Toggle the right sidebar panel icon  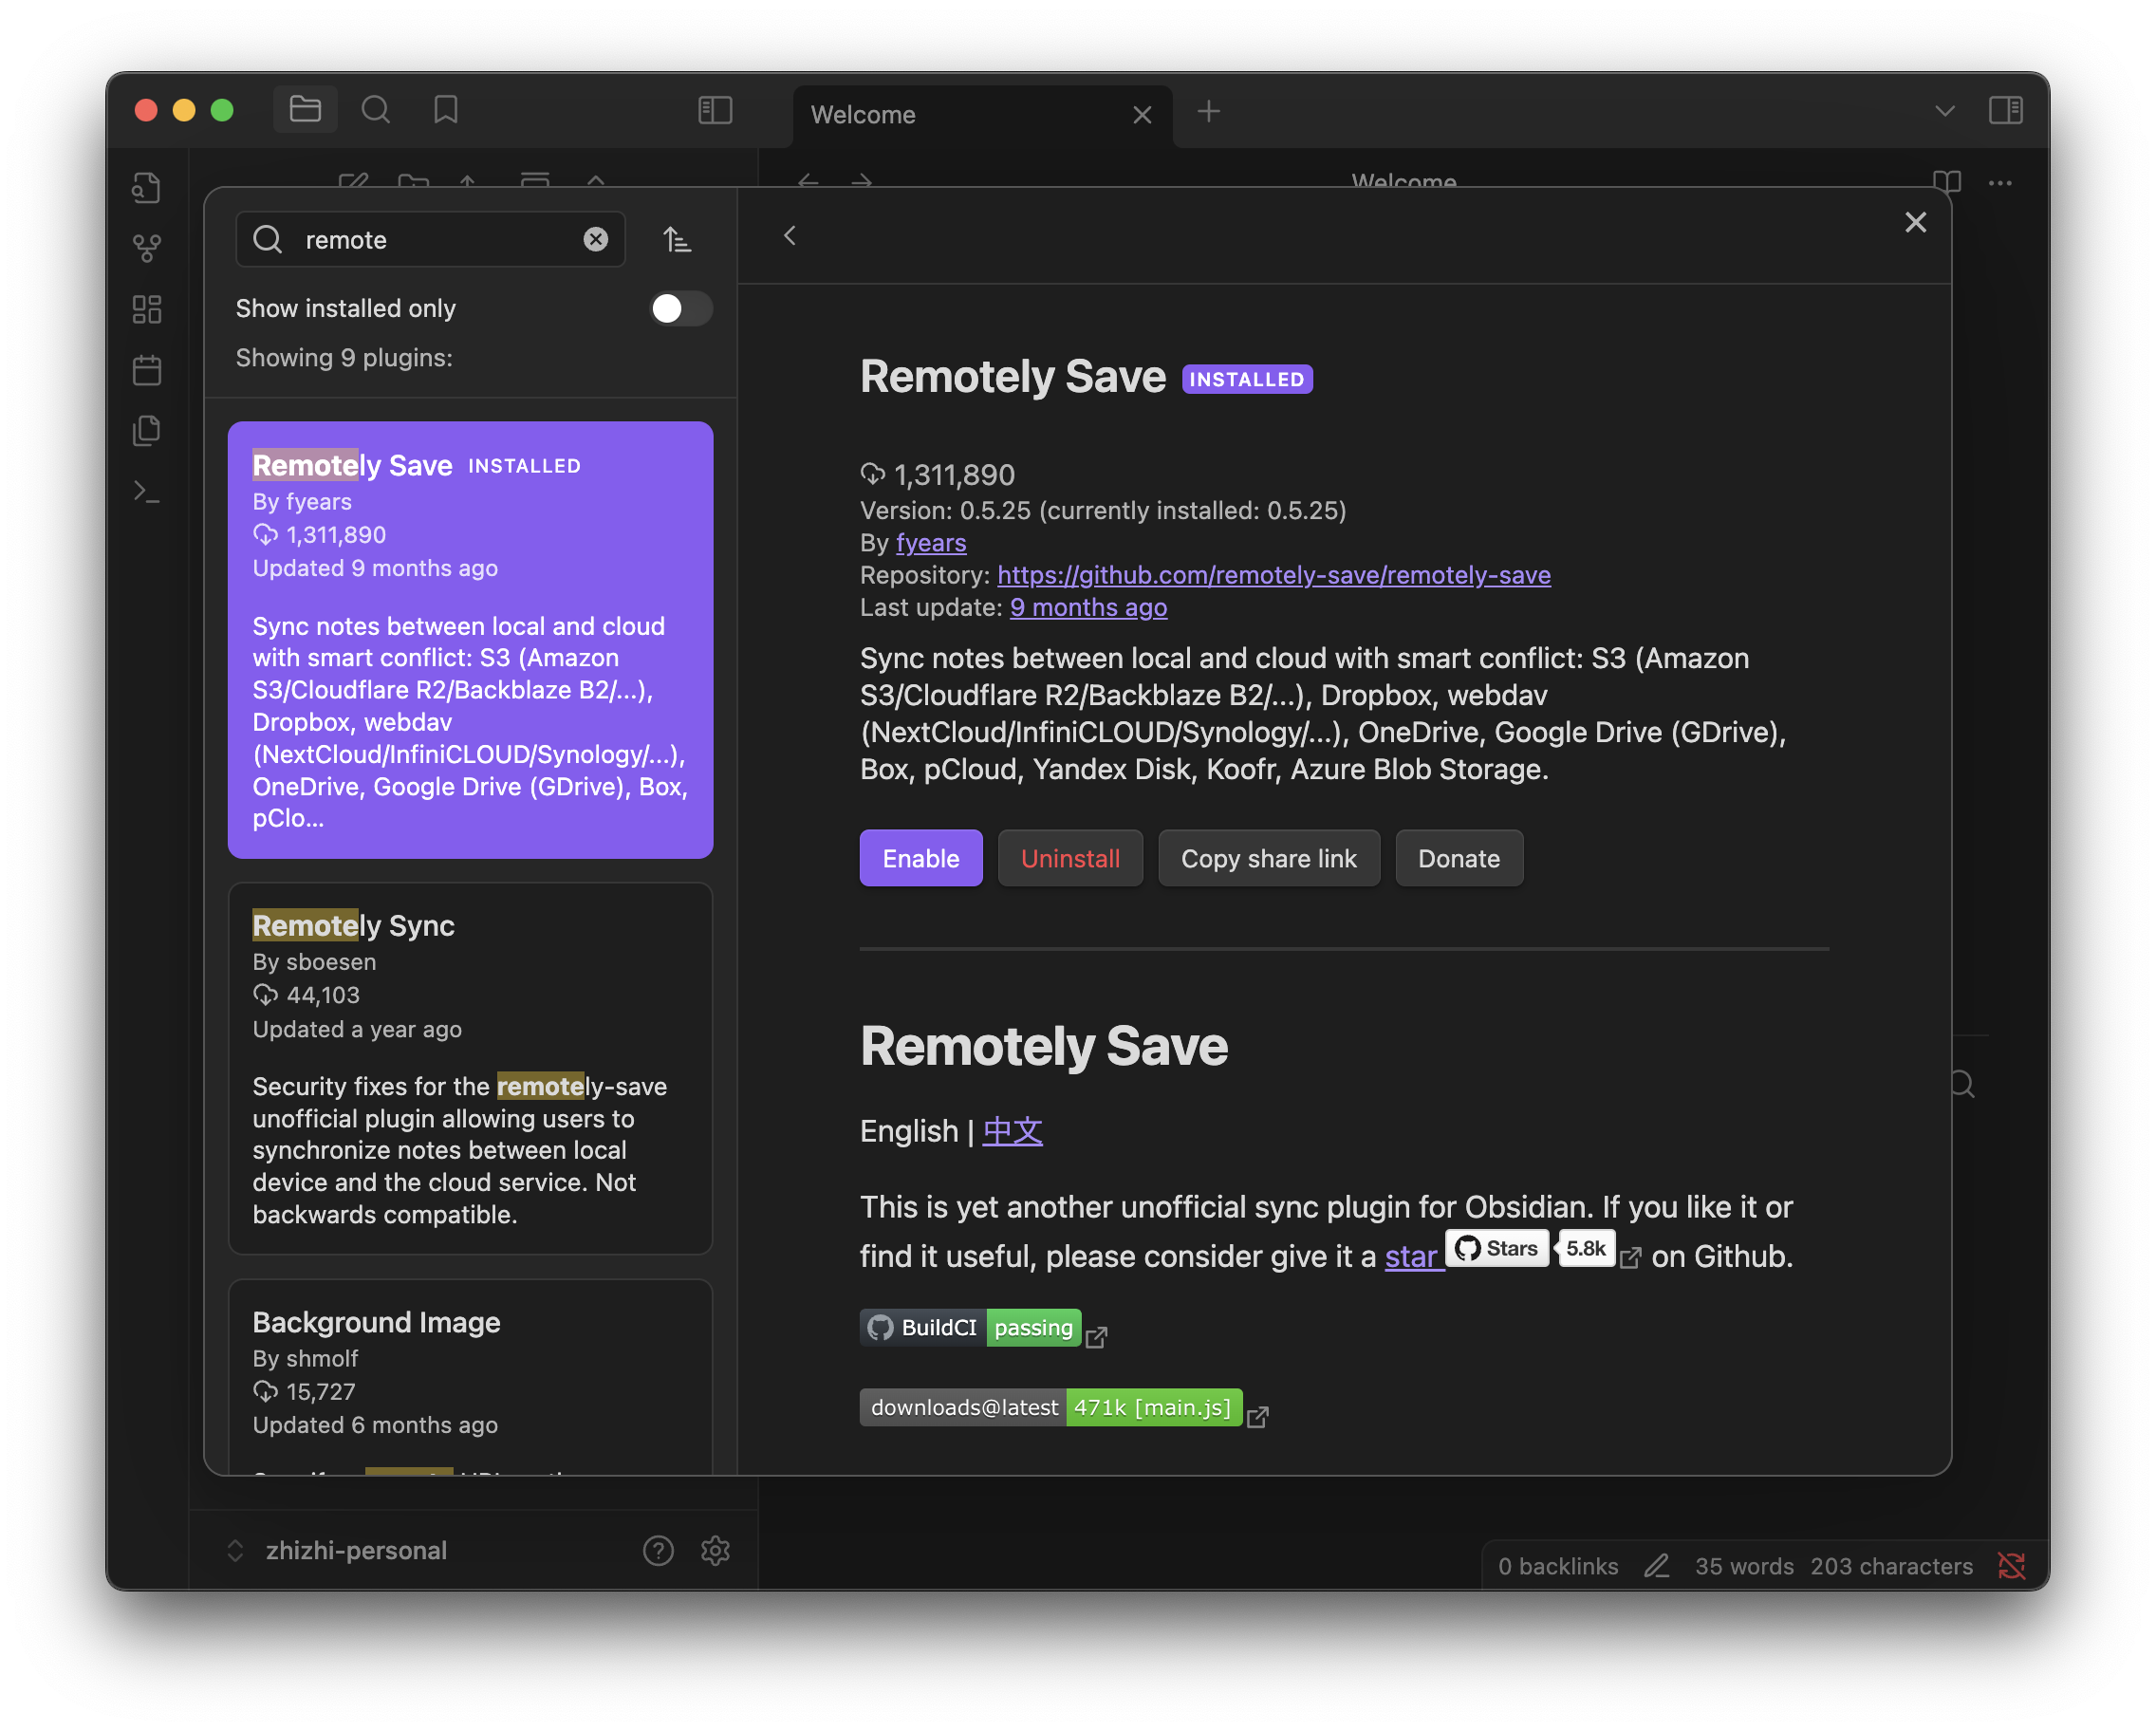pyautogui.click(x=2005, y=110)
